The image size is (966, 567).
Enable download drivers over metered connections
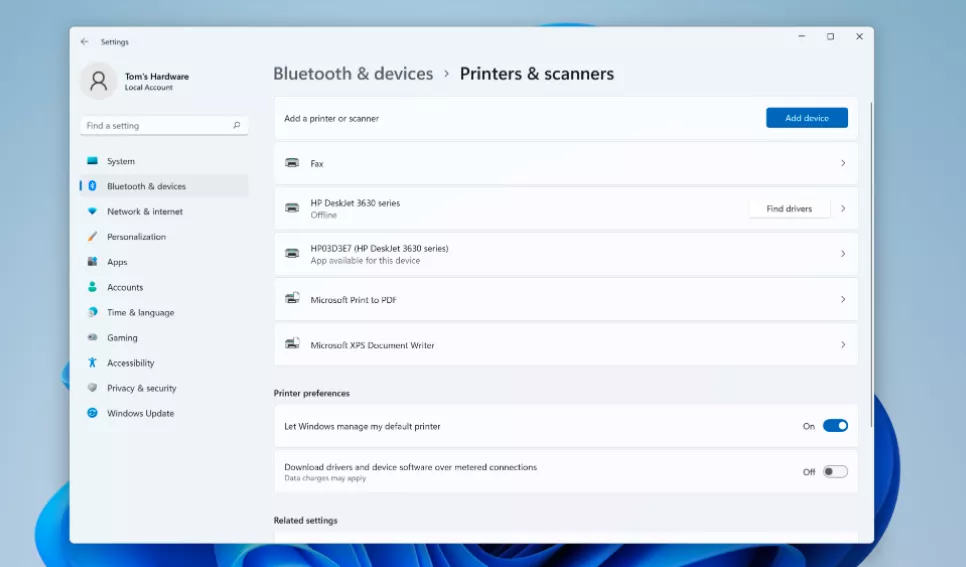[x=835, y=471]
